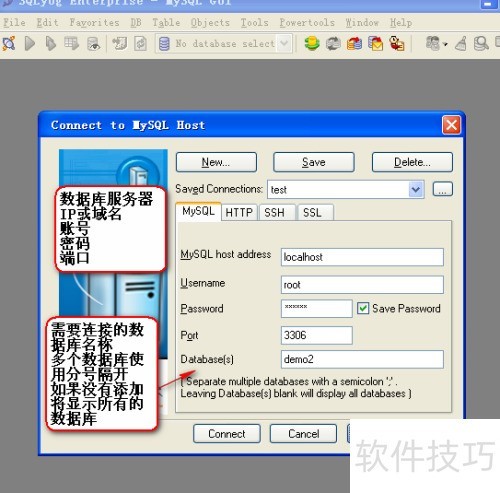Click the Delete... connection button
Image resolution: width=500 pixels, height=493 pixels.
tap(412, 162)
